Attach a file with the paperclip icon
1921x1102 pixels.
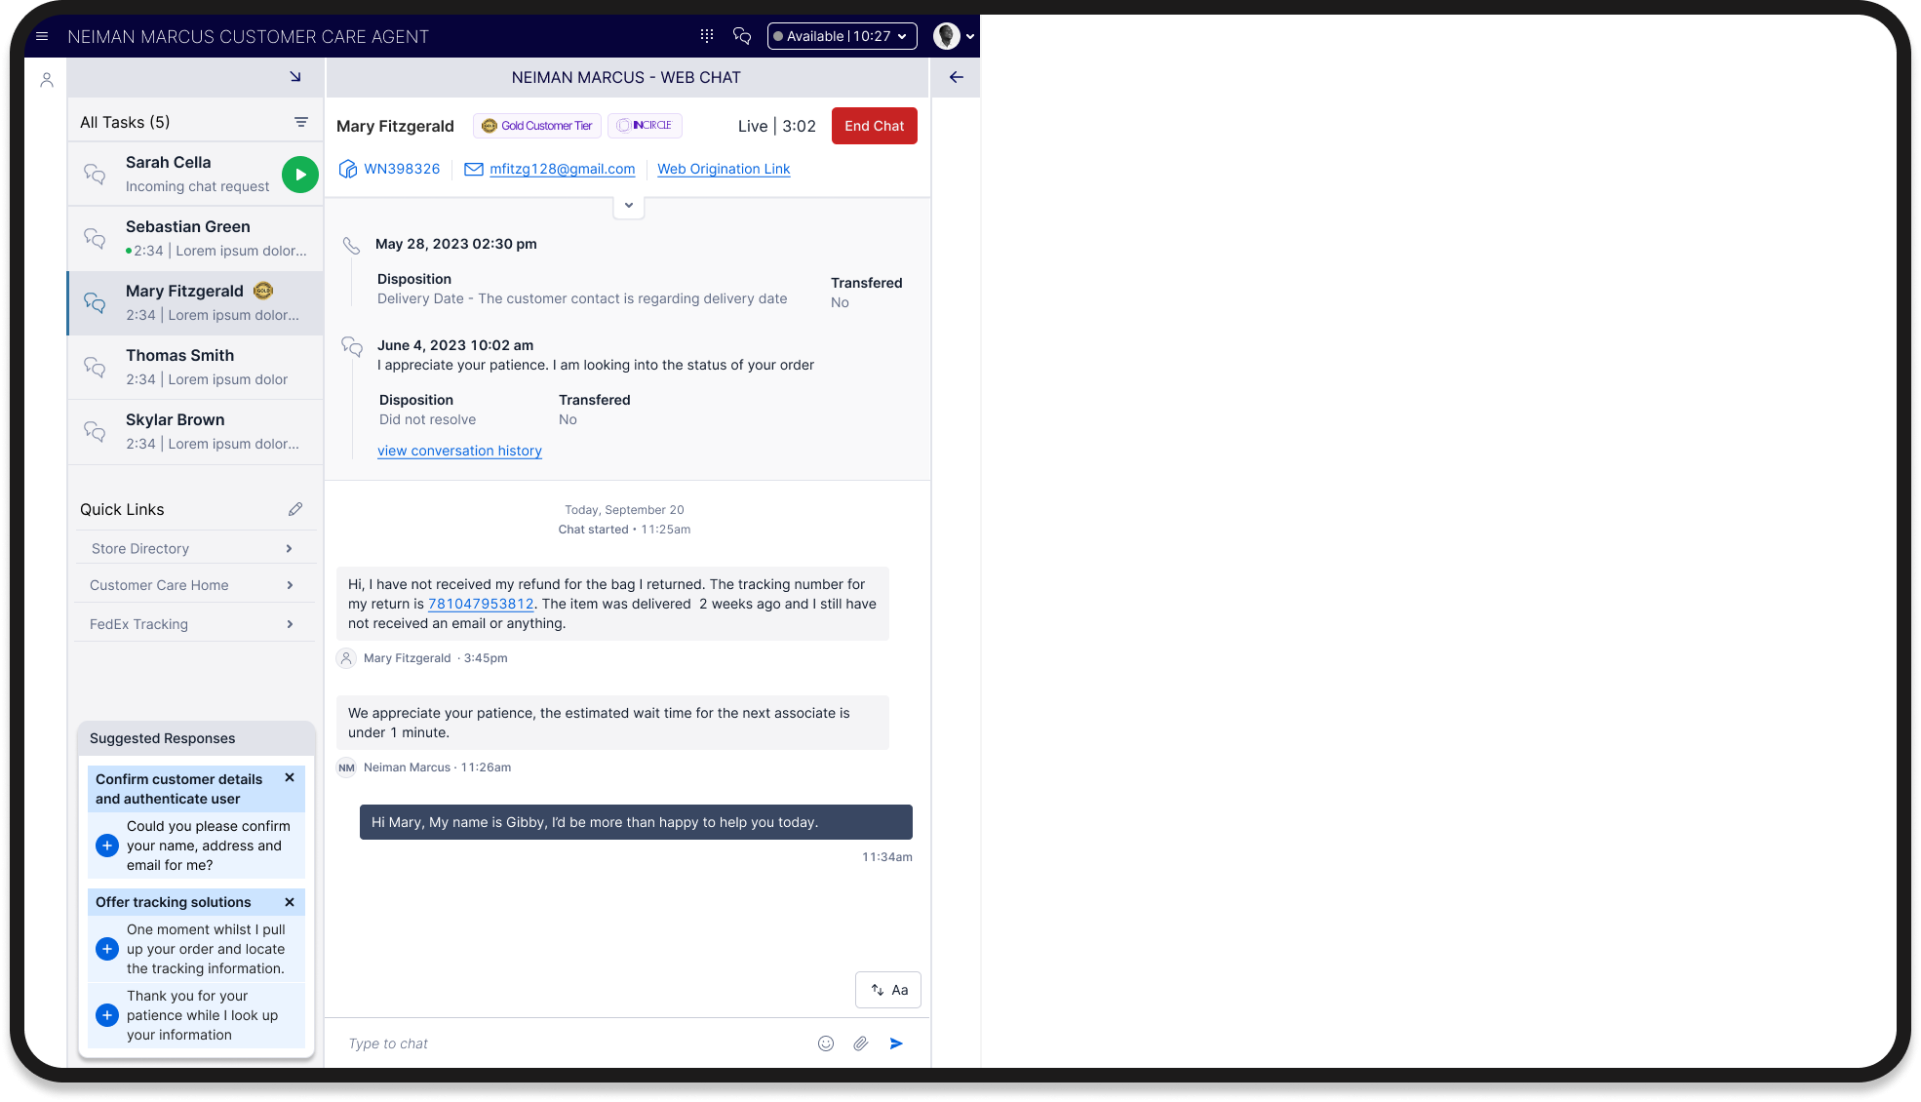point(861,1043)
